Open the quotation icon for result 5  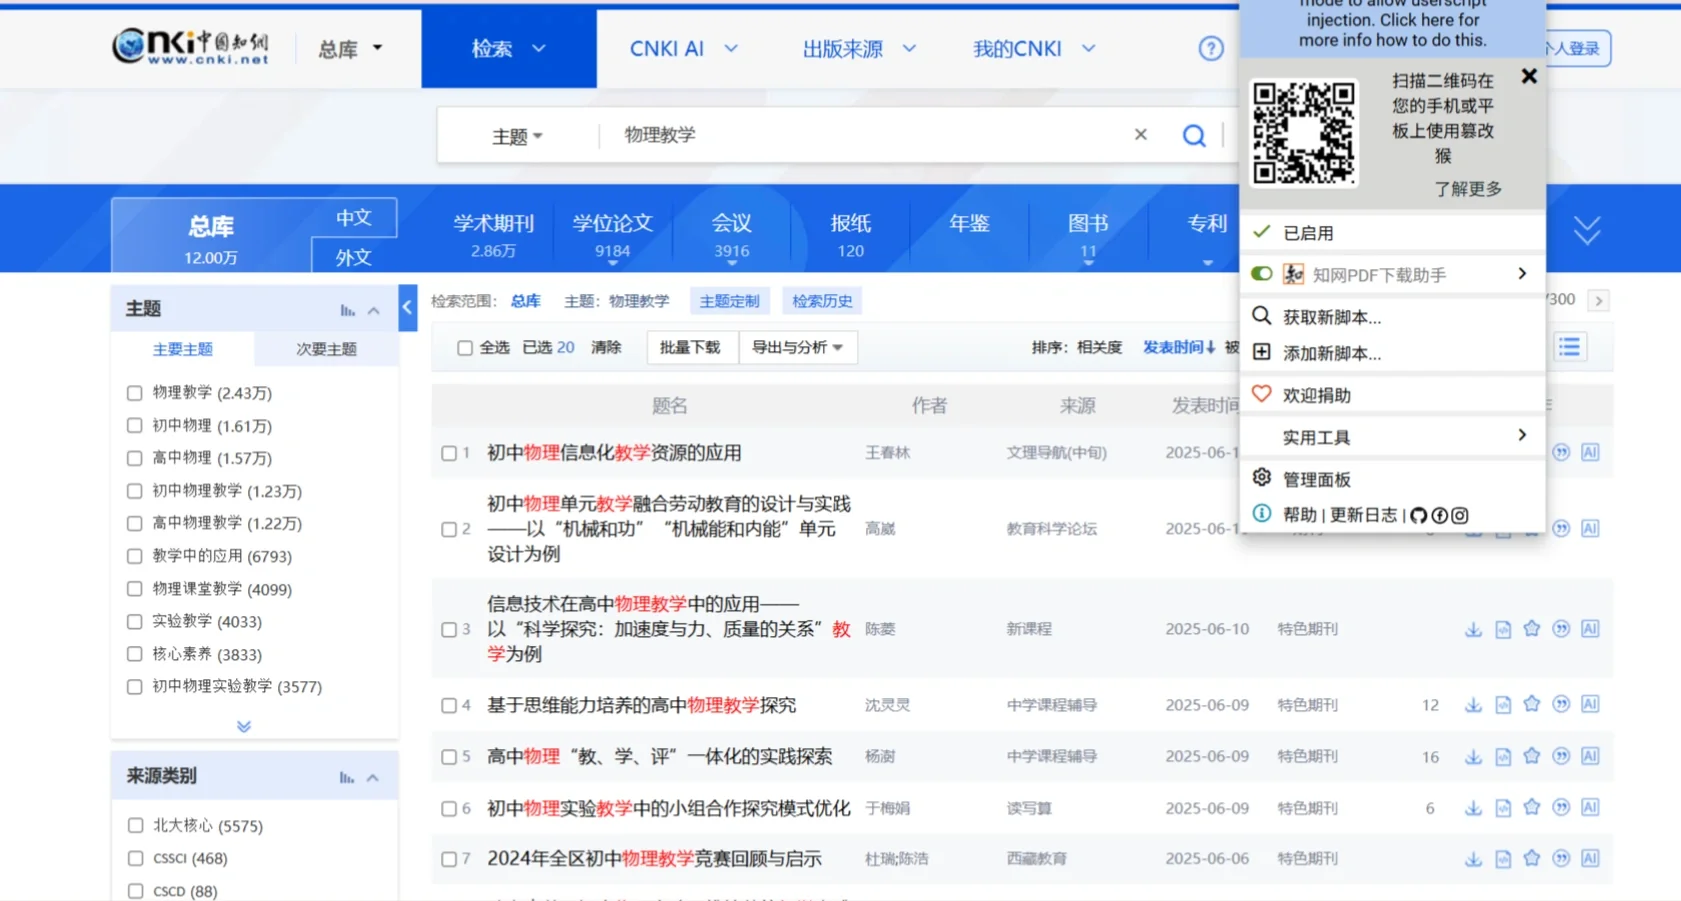pyautogui.click(x=1560, y=756)
